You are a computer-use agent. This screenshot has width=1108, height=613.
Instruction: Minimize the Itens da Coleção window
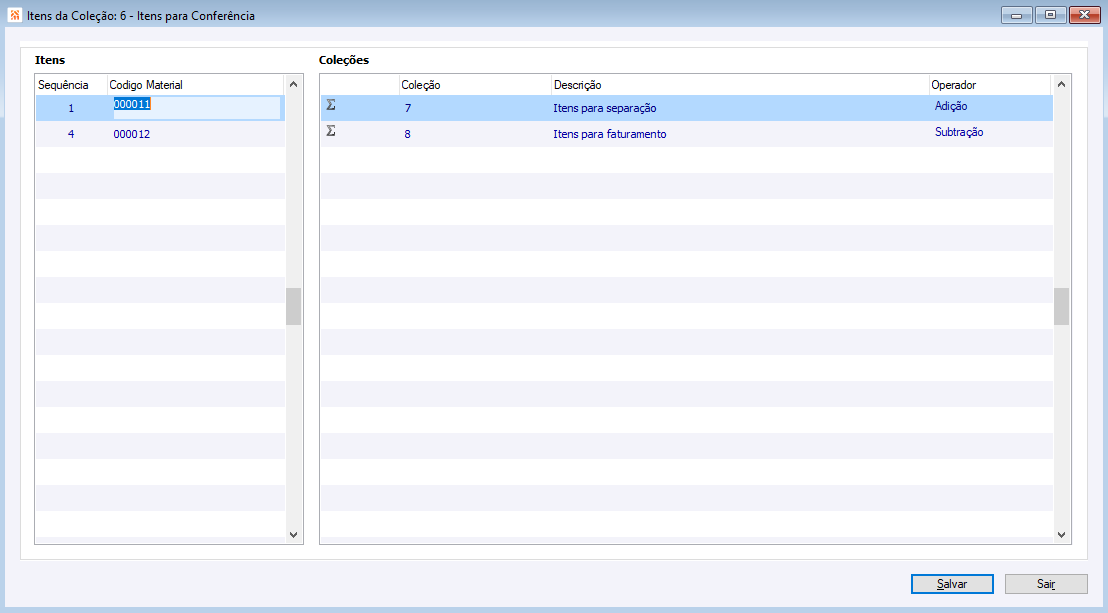(x=1017, y=15)
